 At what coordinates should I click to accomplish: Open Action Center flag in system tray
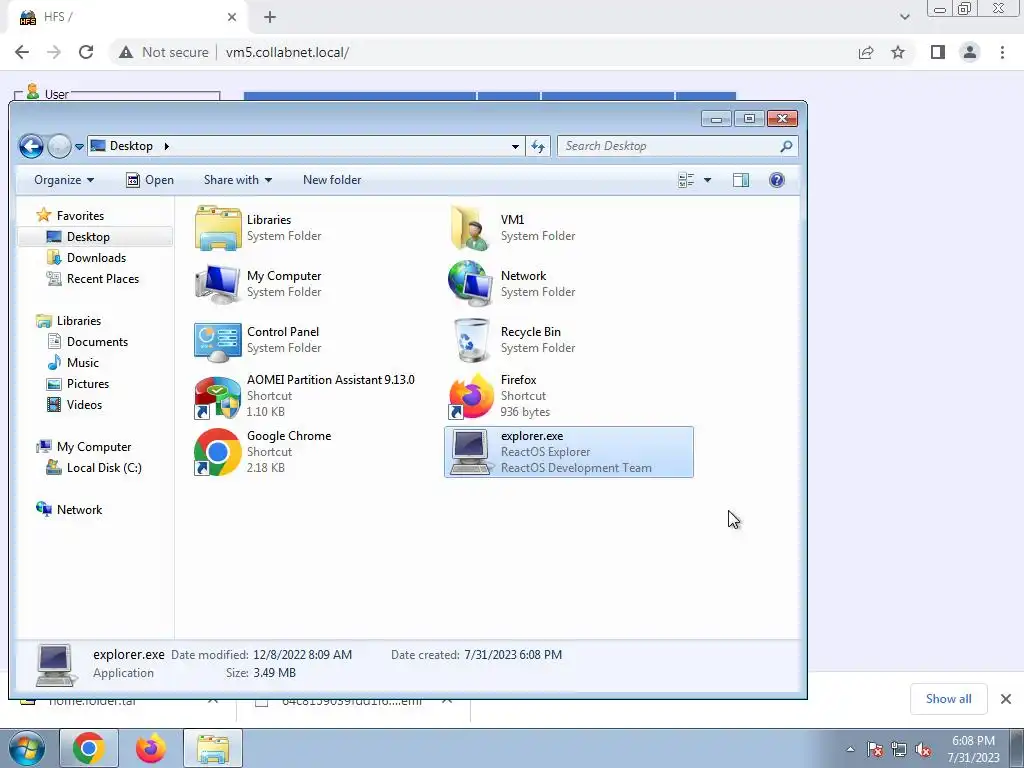pyautogui.click(x=875, y=749)
